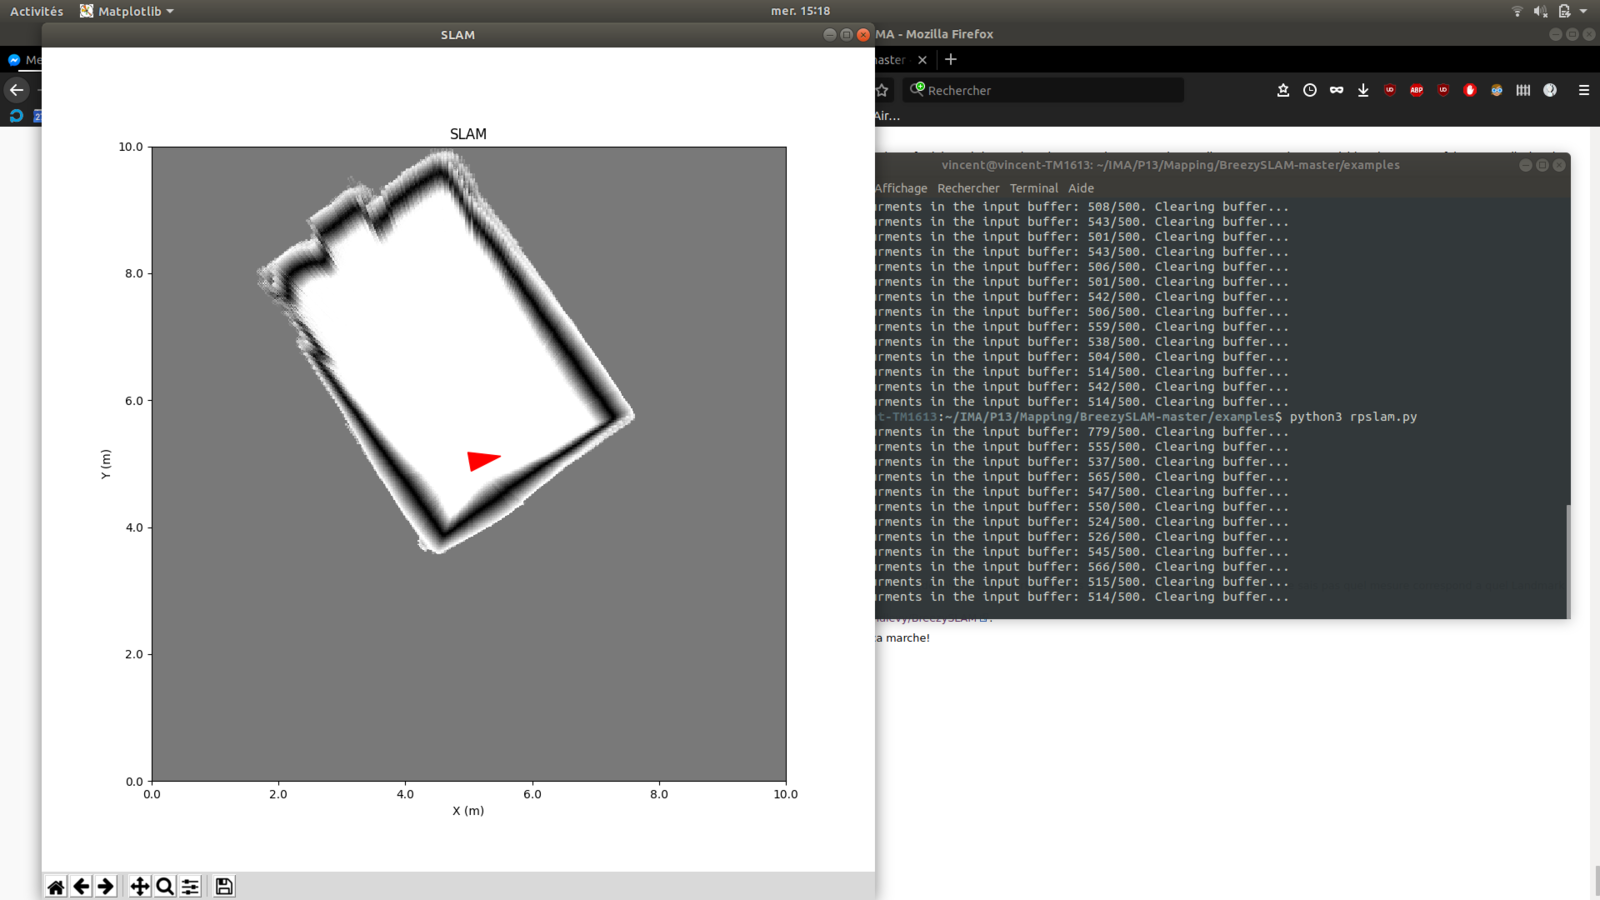Open the system status menu arrow
The image size is (1600, 900).
1583,11
